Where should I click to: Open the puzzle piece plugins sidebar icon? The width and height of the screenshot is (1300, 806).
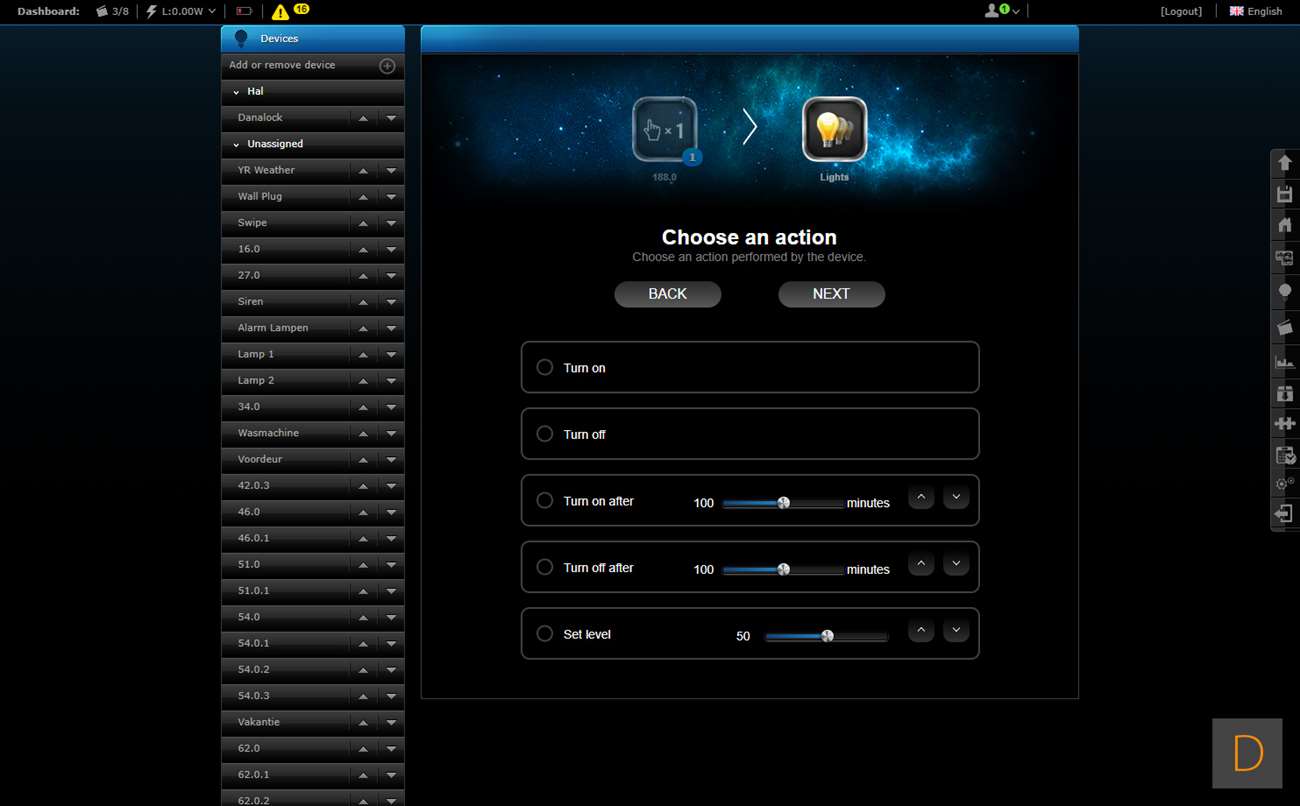point(1285,423)
